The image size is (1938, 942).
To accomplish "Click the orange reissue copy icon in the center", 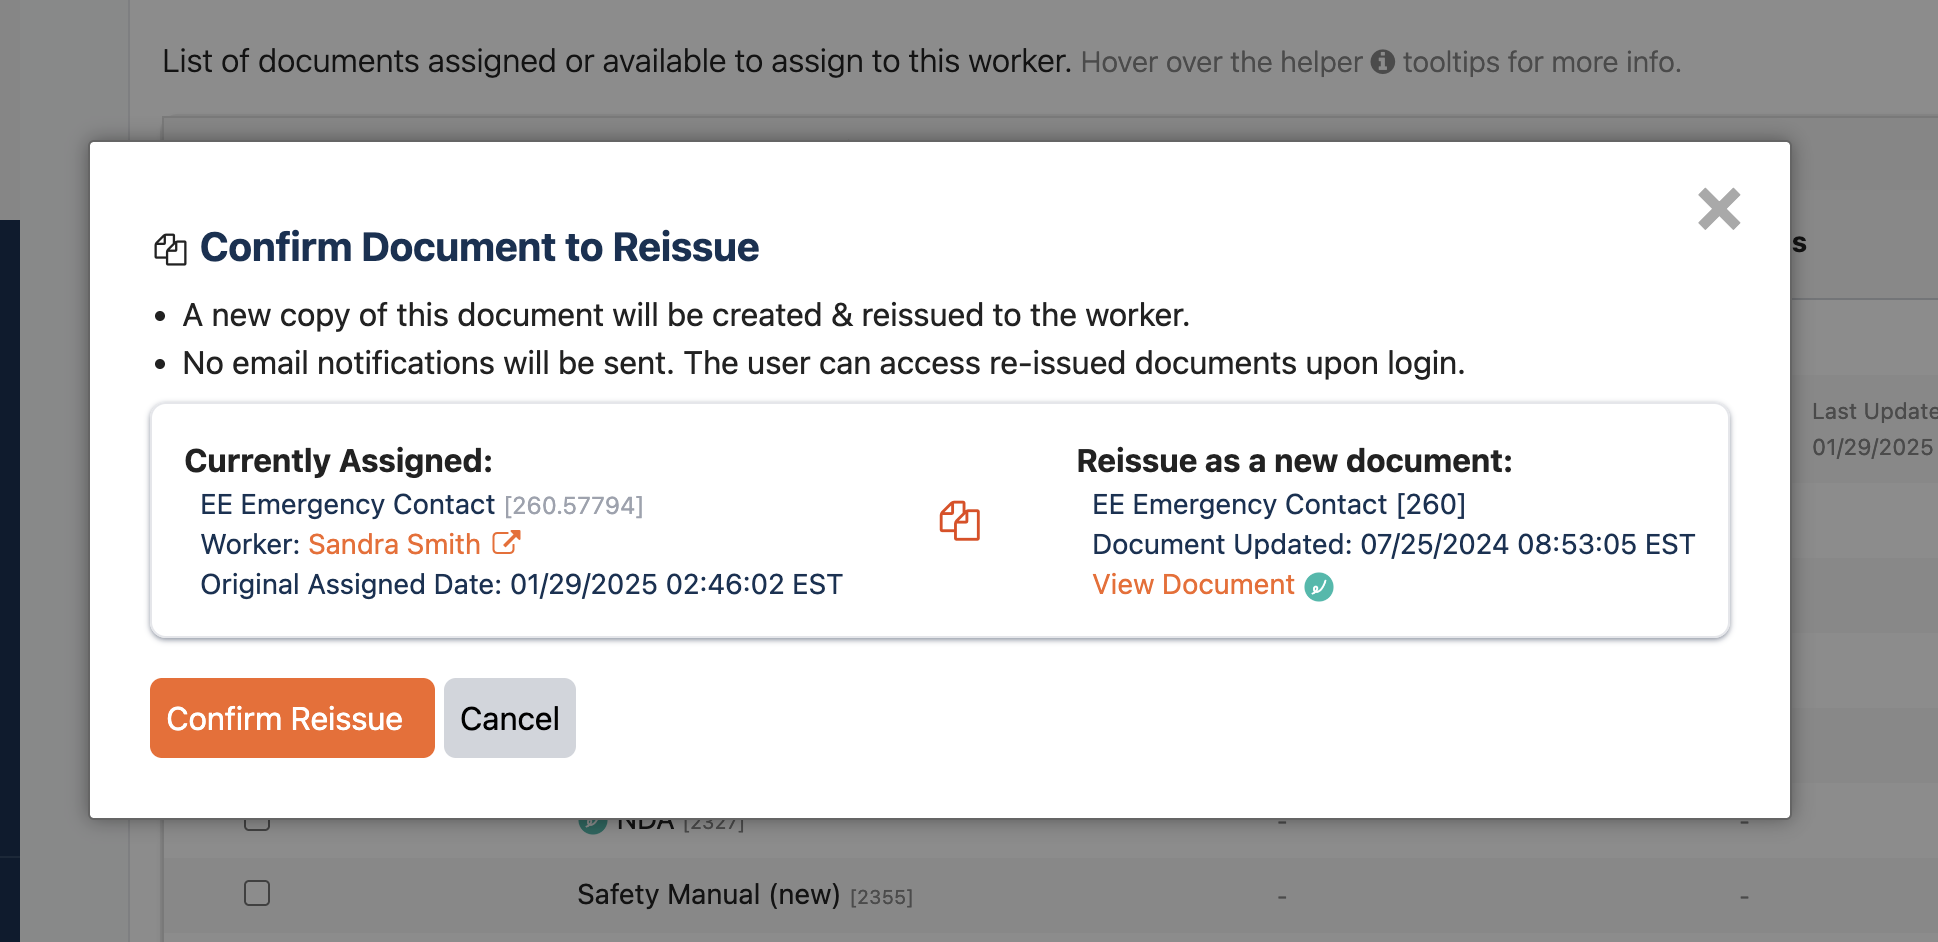I will coord(960,521).
